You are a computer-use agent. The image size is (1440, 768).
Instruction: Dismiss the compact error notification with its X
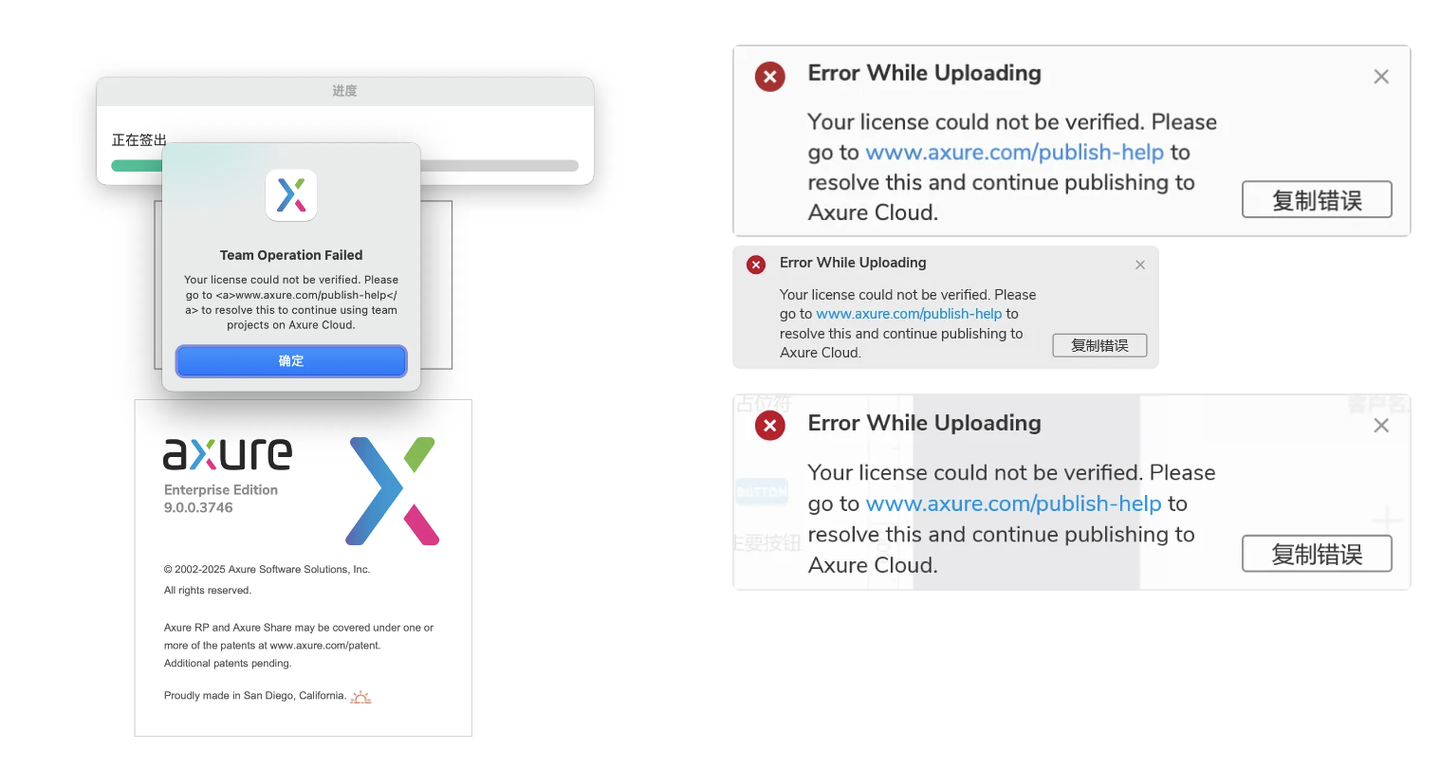point(1140,264)
